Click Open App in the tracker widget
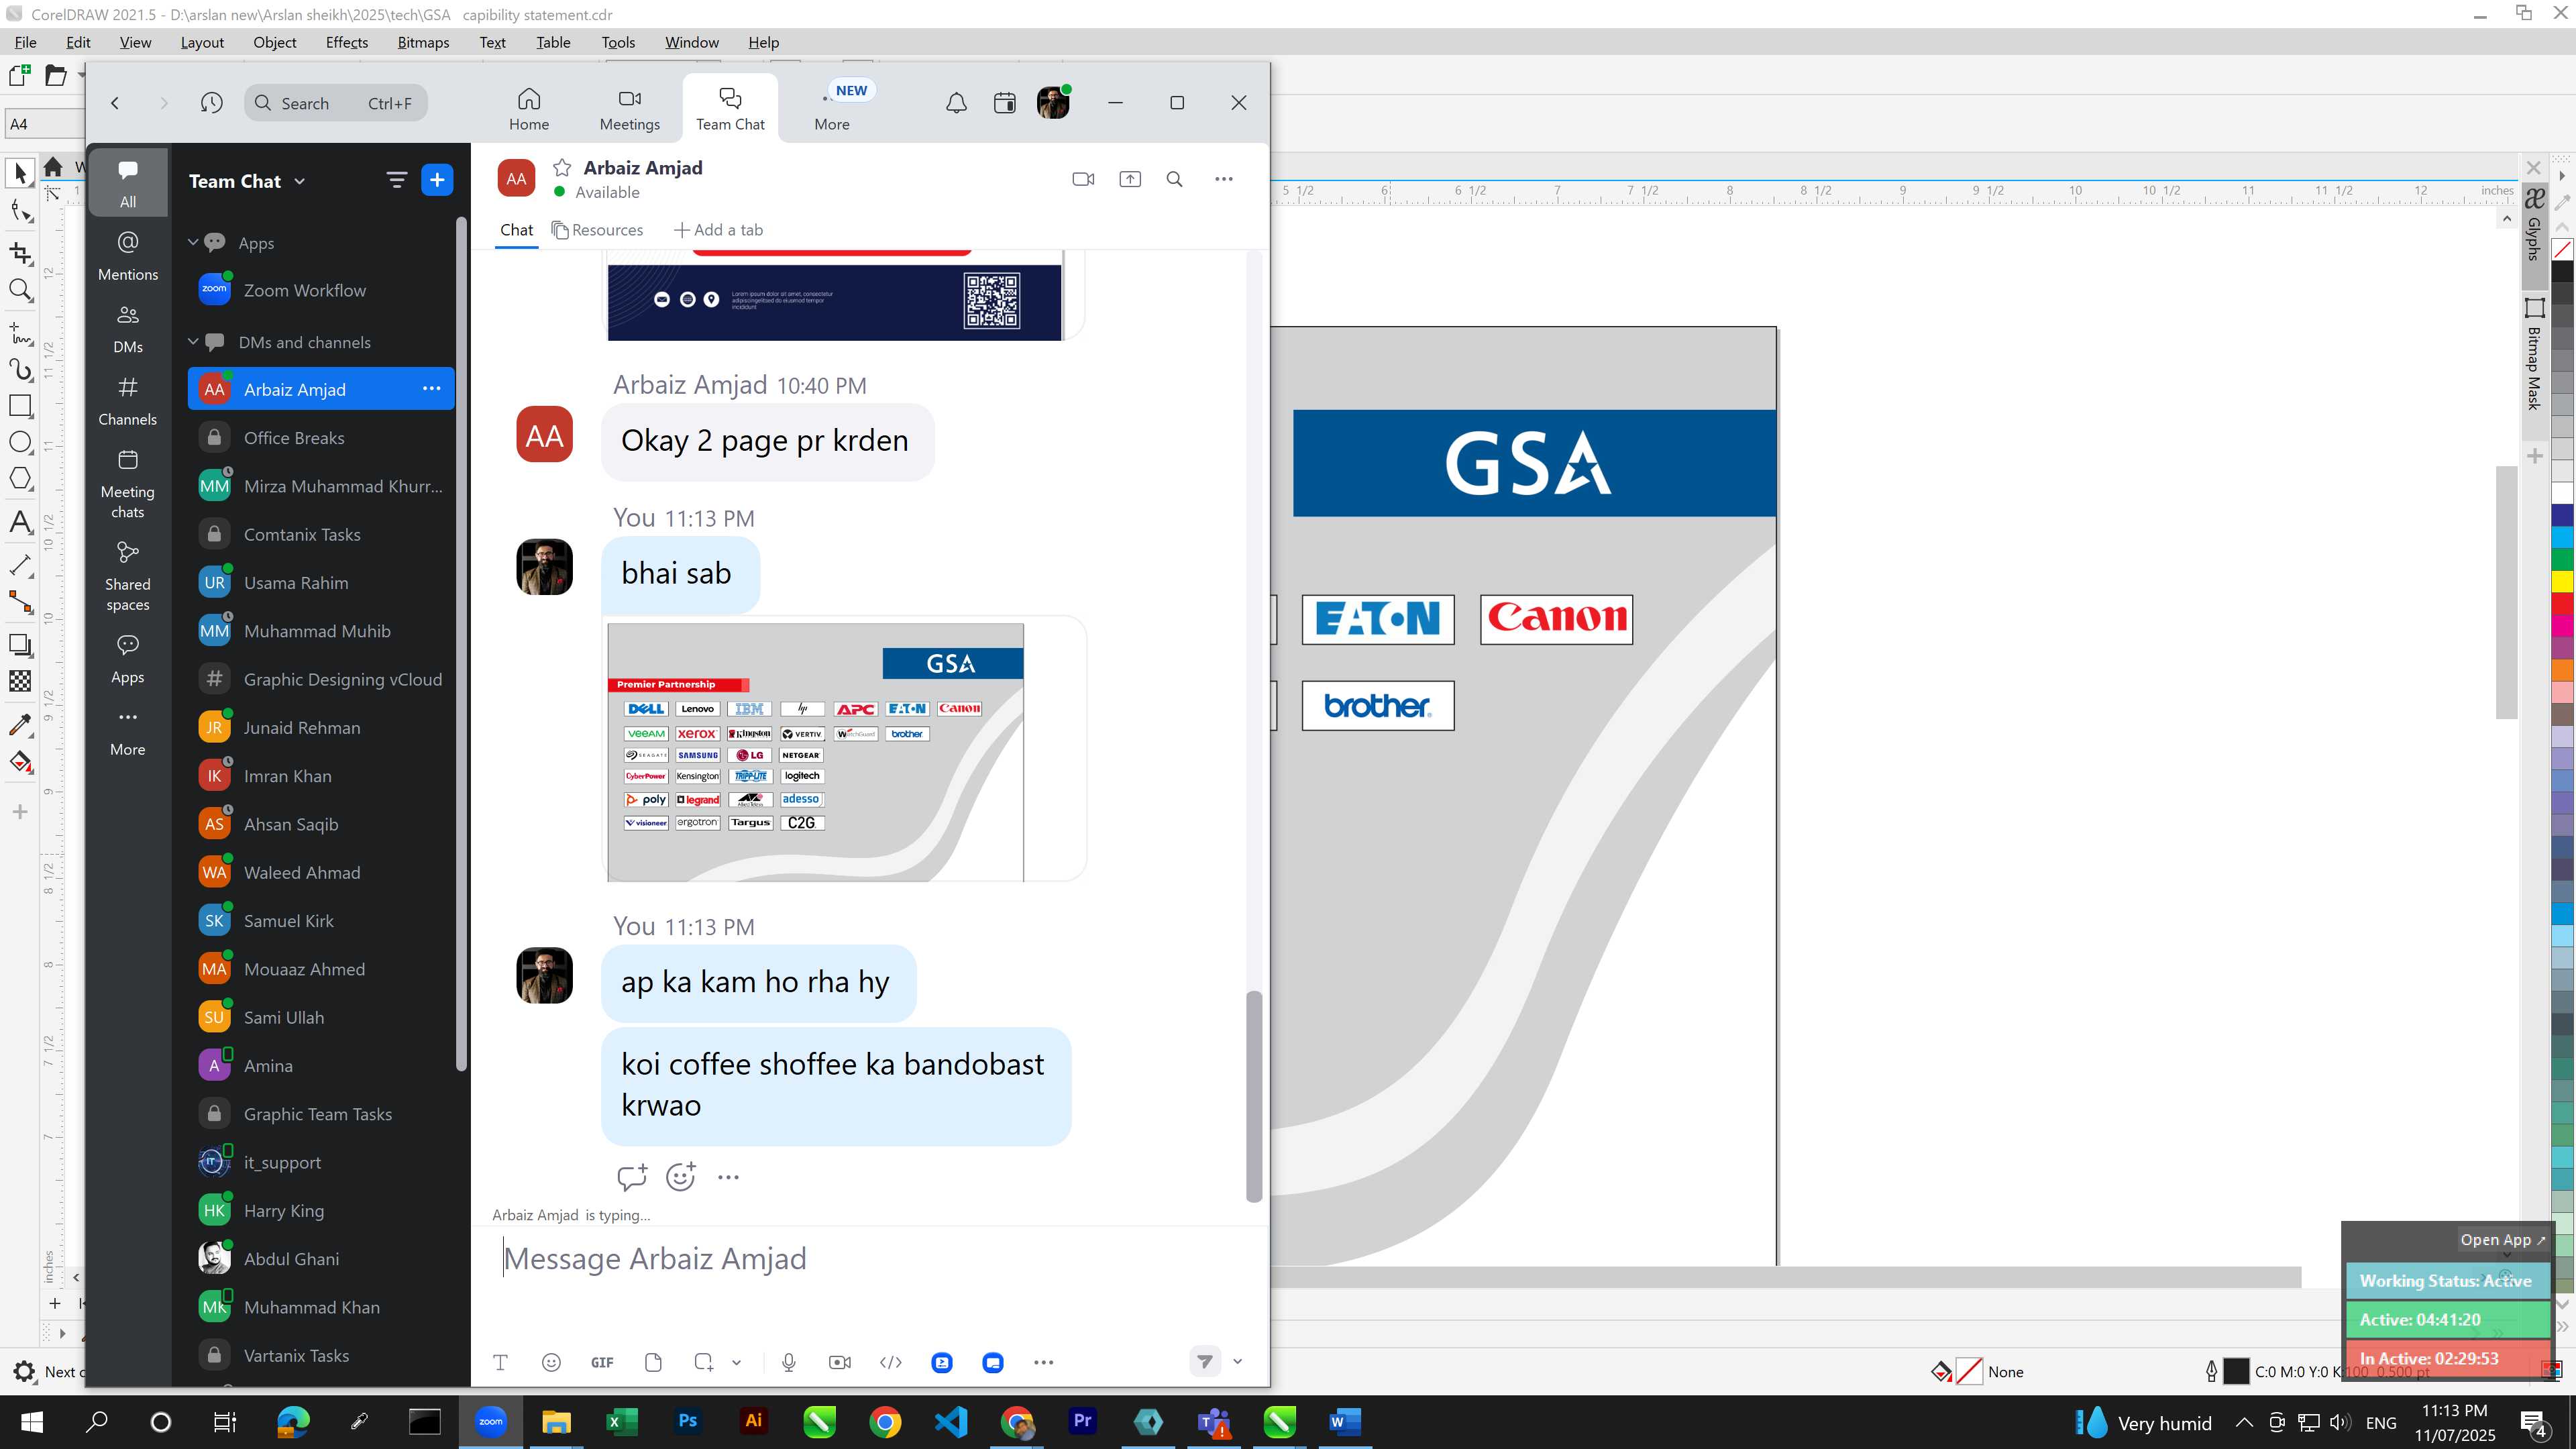The image size is (2576, 1449). [2503, 1240]
